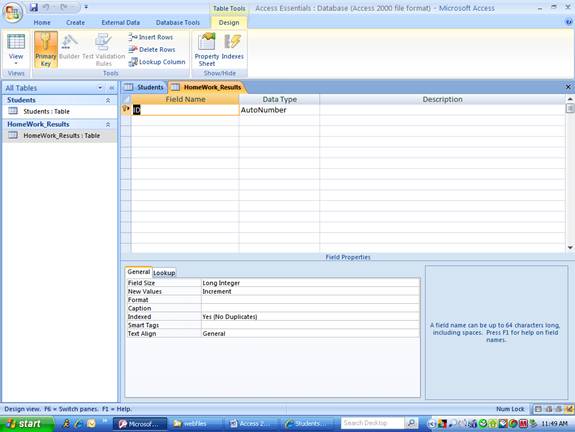Viewport: 575px width, 432px height.
Task: Click the Caption property box
Action: click(310, 308)
